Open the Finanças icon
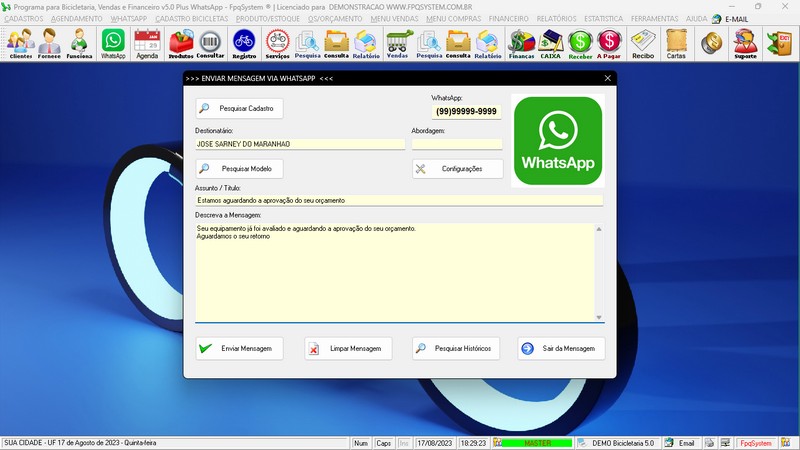 [x=521, y=44]
